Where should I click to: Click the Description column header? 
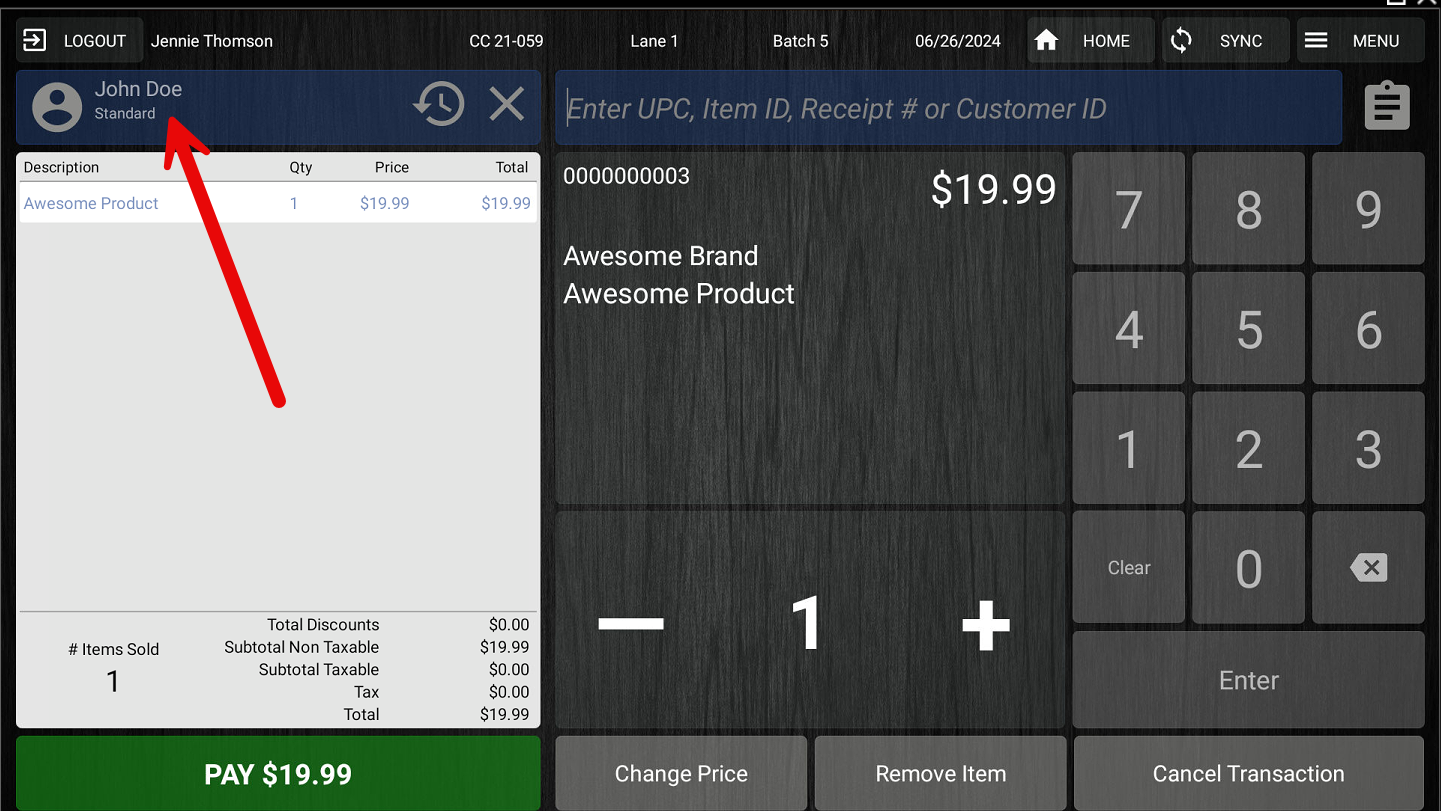[x=61, y=167]
